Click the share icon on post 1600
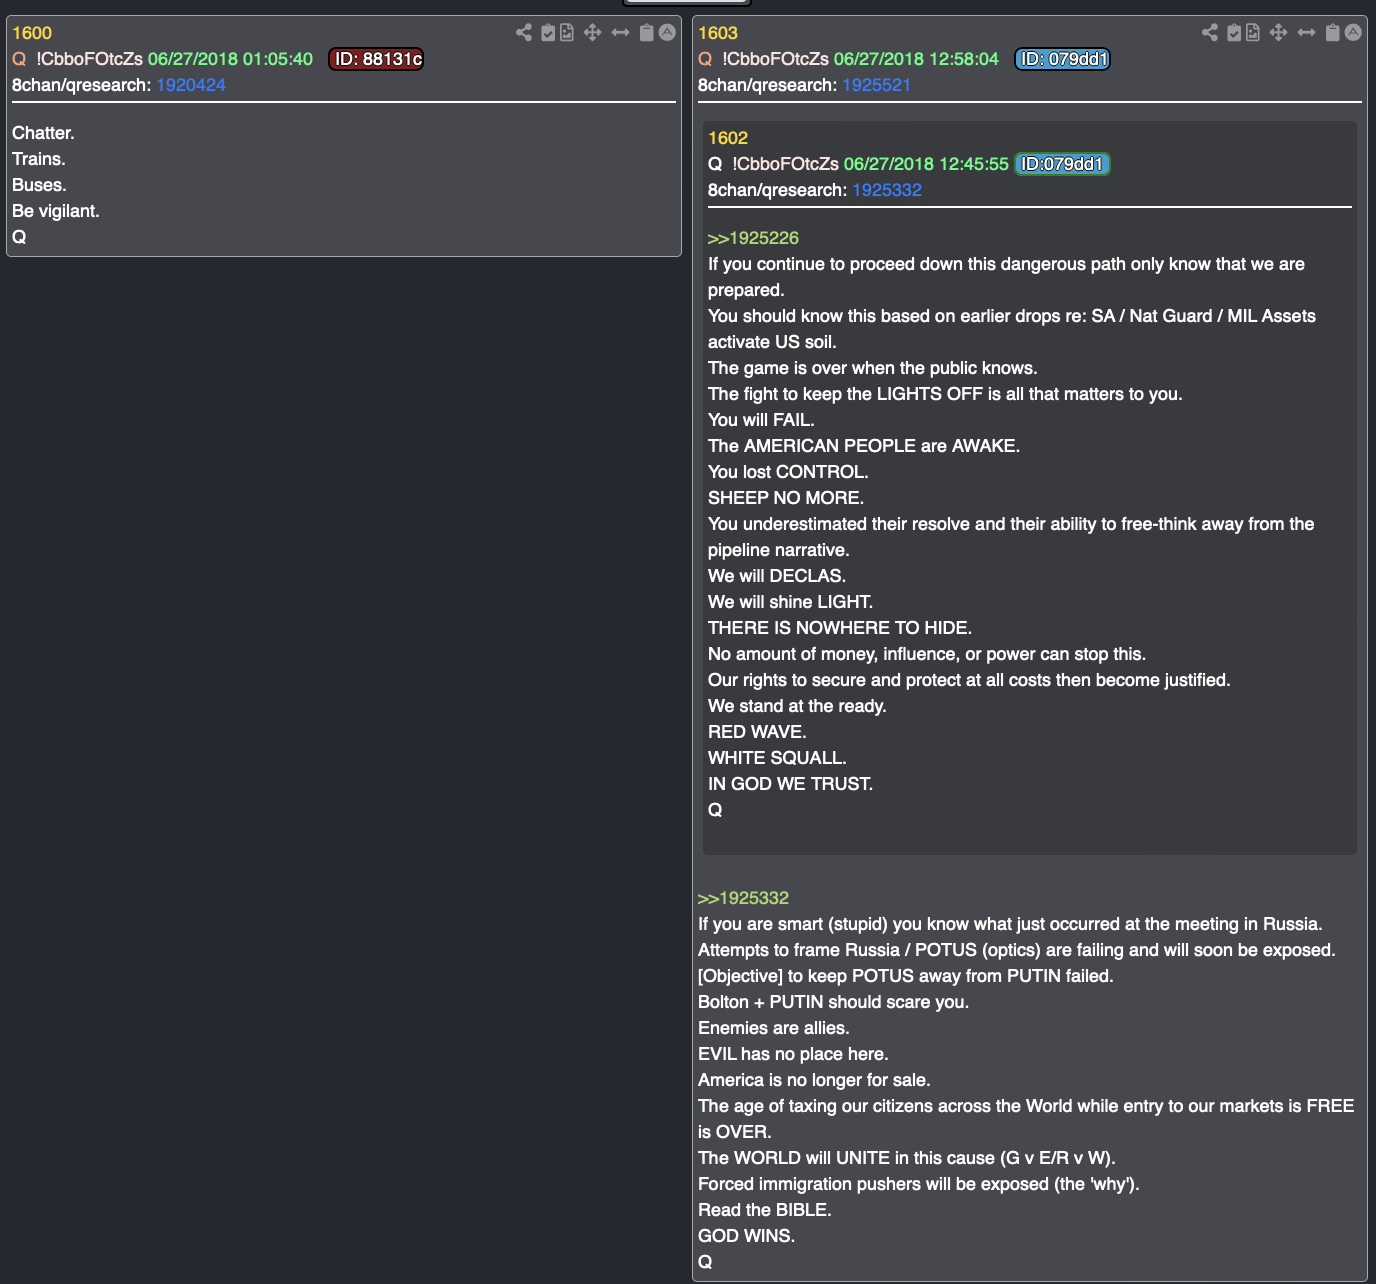 (x=524, y=33)
